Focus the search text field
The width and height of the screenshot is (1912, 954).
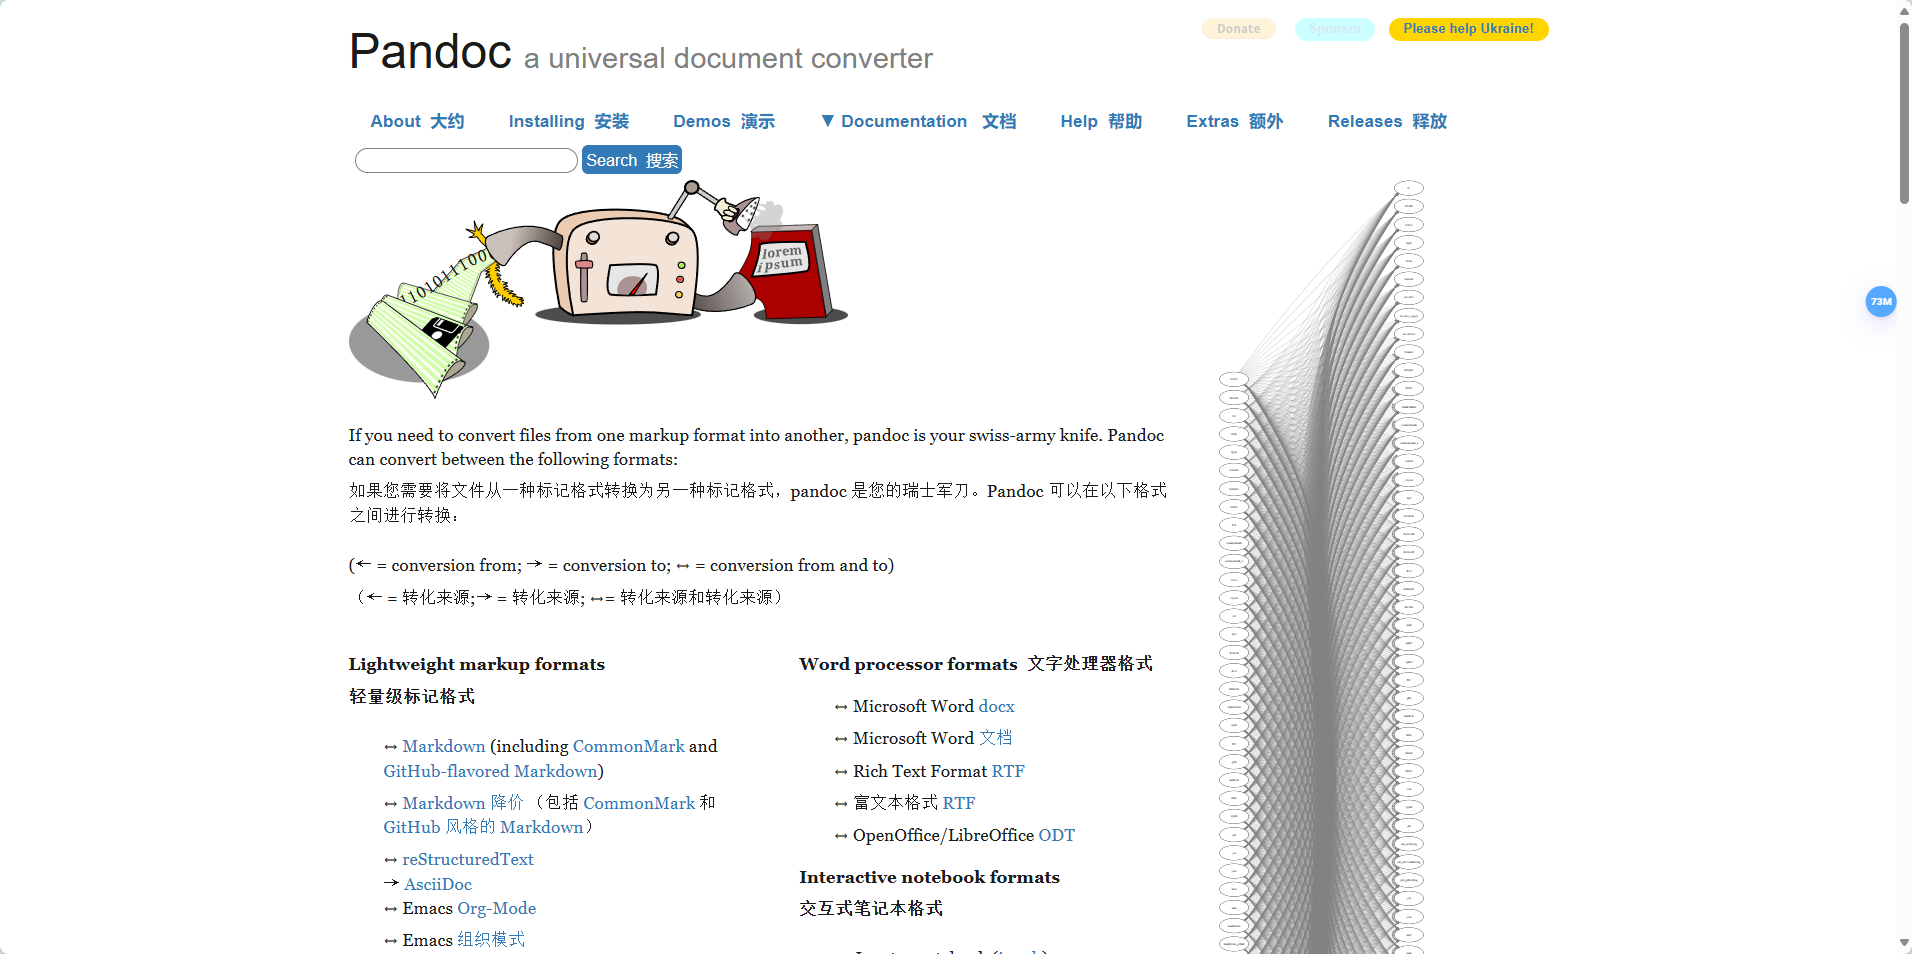click(466, 160)
